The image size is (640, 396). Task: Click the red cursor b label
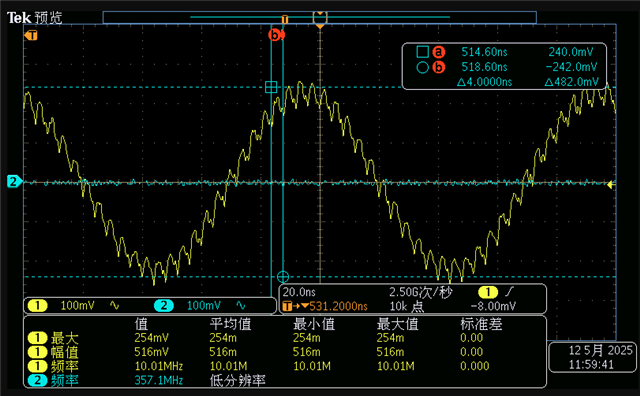coord(276,35)
